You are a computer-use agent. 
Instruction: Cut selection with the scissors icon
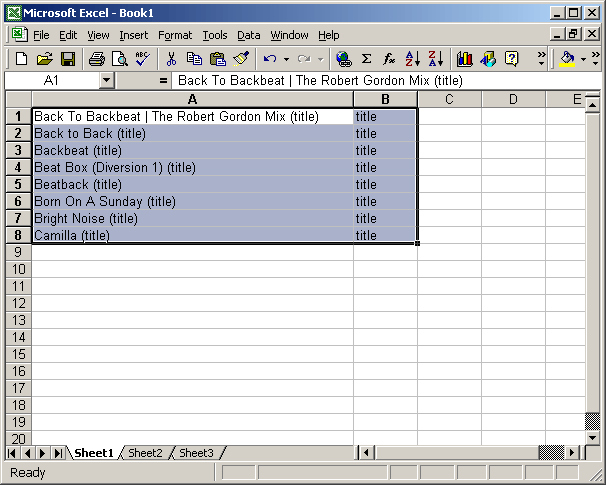coord(171,59)
